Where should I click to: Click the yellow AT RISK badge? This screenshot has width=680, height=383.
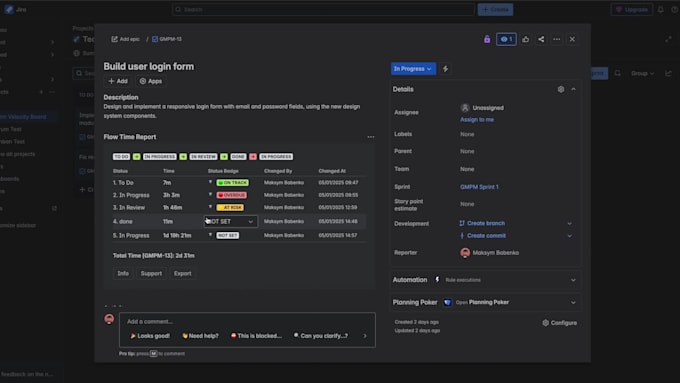point(230,208)
